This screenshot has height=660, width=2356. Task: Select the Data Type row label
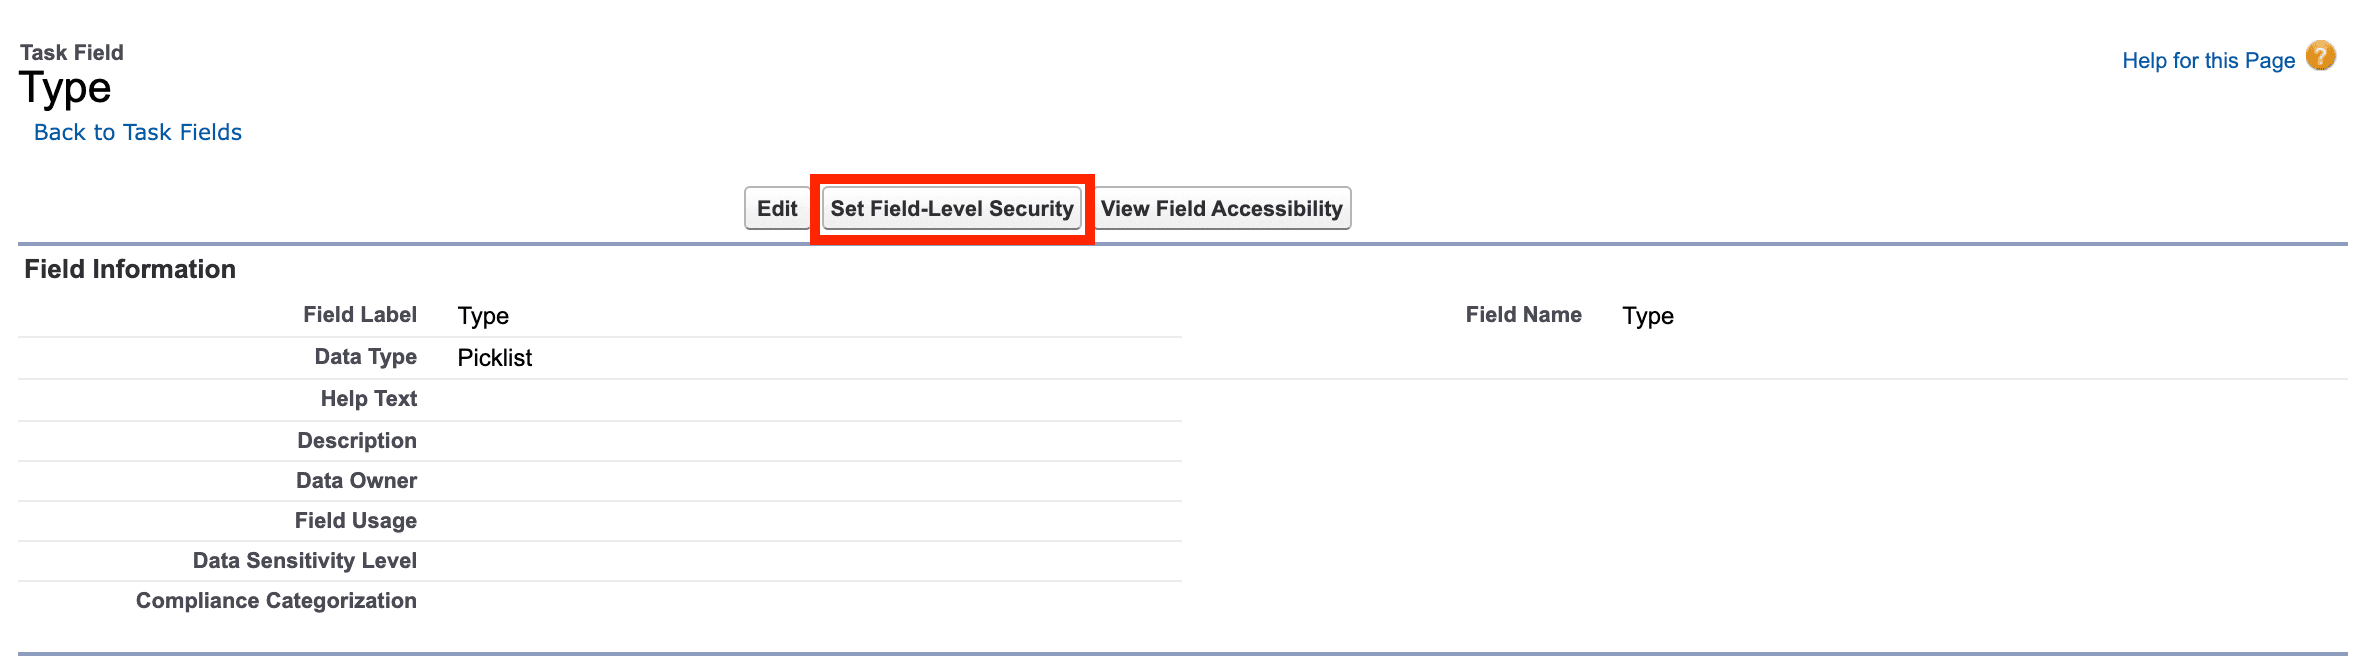pyautogui.click(x=365, y=357)
